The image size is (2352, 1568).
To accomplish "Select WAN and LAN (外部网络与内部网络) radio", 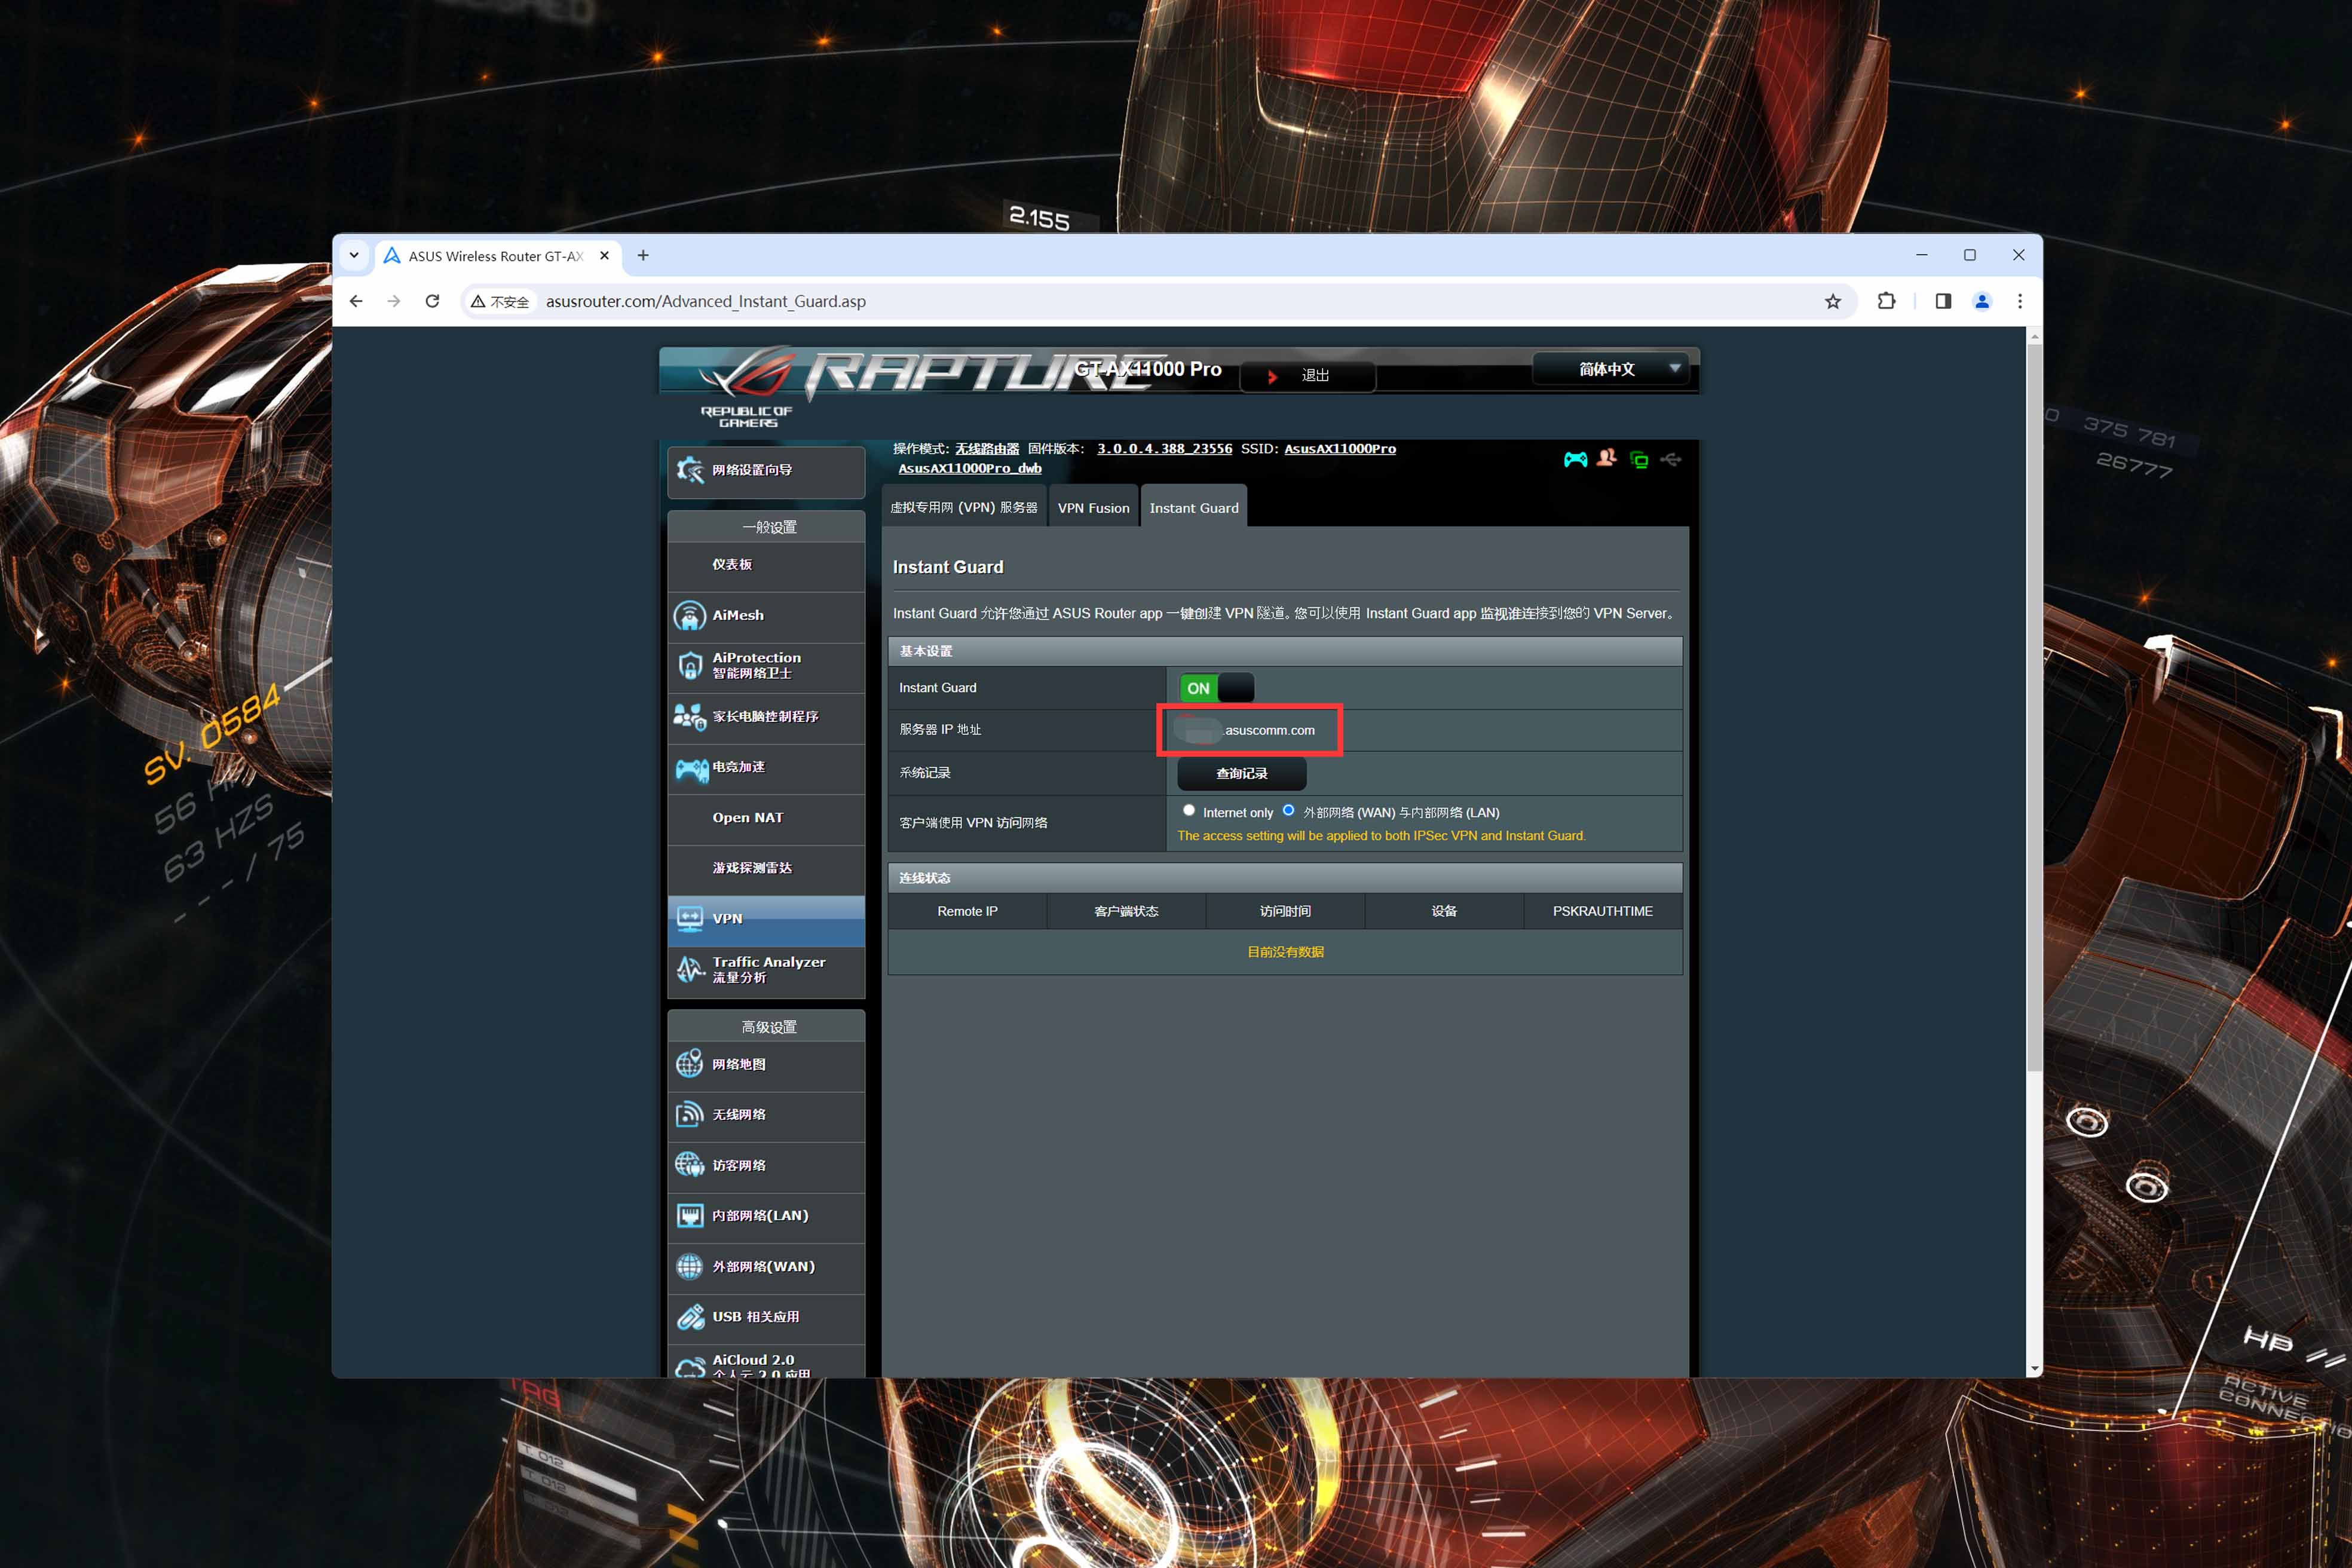I will click(1288, 810).
